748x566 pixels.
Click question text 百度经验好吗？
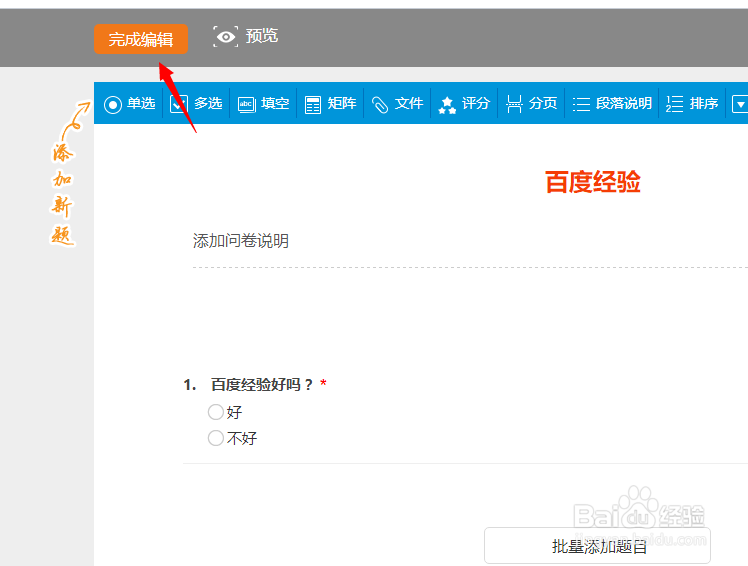pos(262,385)
